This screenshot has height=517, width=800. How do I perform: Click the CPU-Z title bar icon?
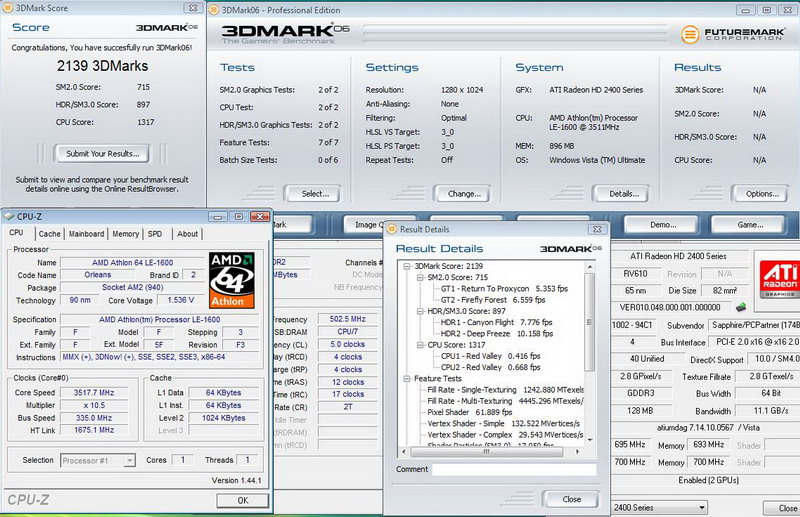click(x=8, y=216)
